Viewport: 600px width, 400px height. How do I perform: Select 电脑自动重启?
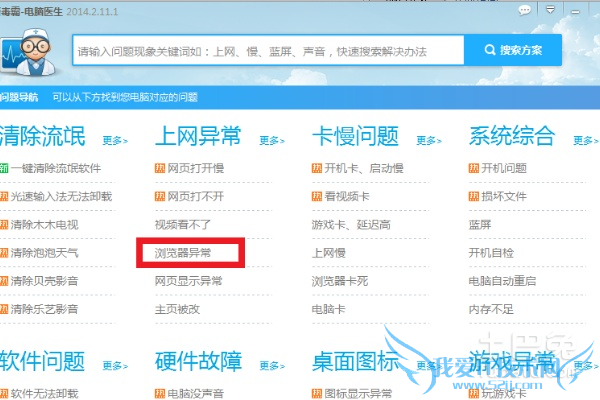point(502,281)
